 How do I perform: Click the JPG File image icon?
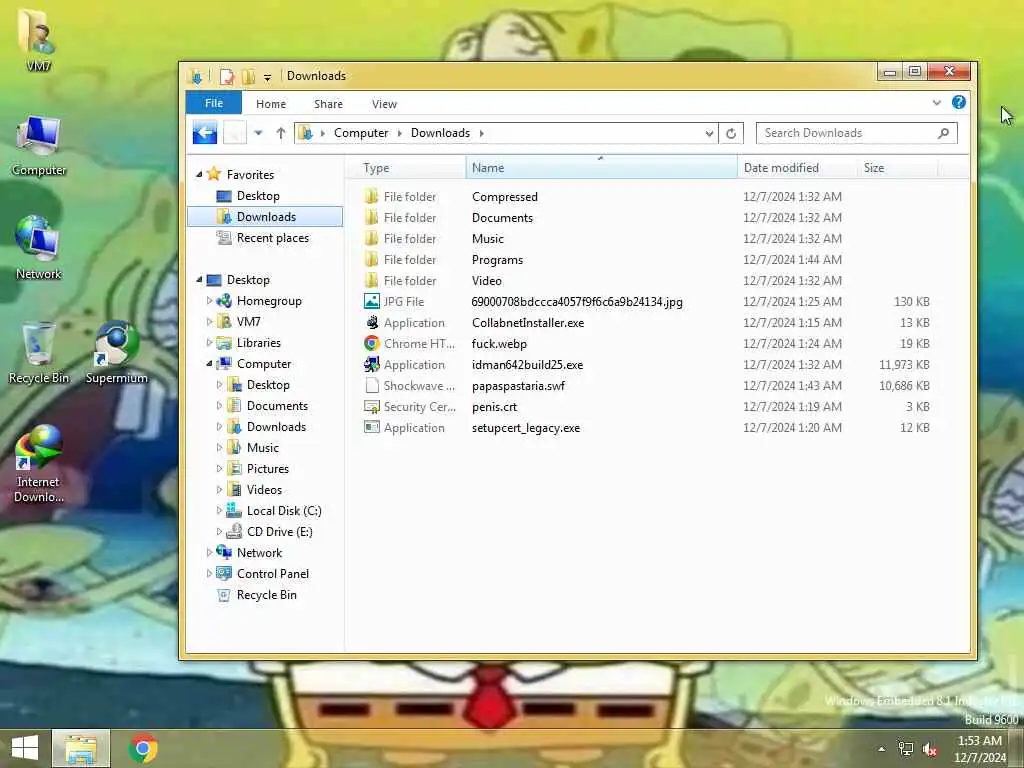(x=372, y=301)
